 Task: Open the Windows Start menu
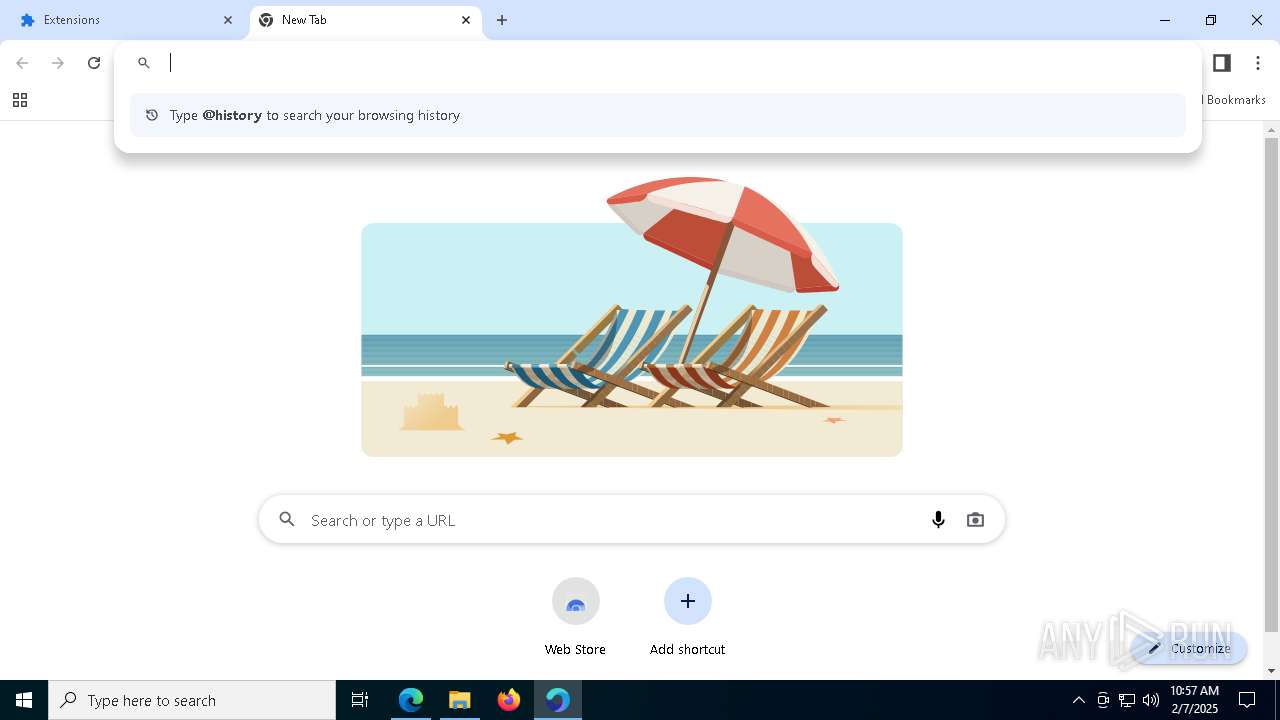pyautogui.click(x=24, y=700)
